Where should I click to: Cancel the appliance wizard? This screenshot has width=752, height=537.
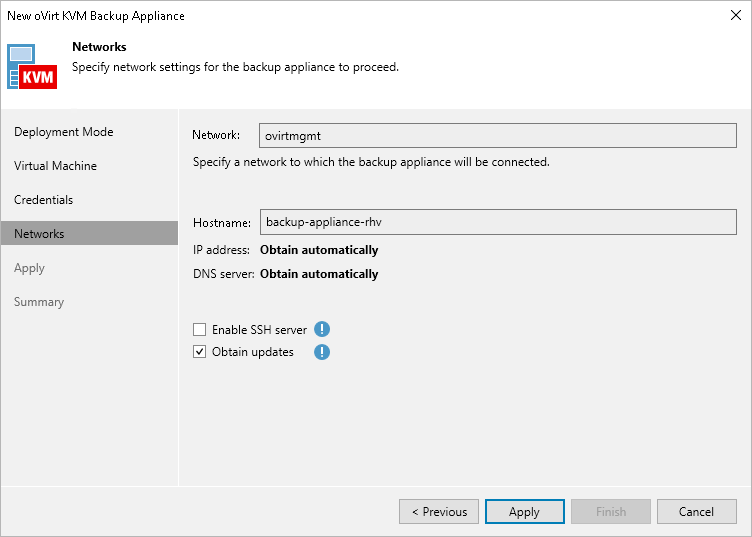click(697, 512)
